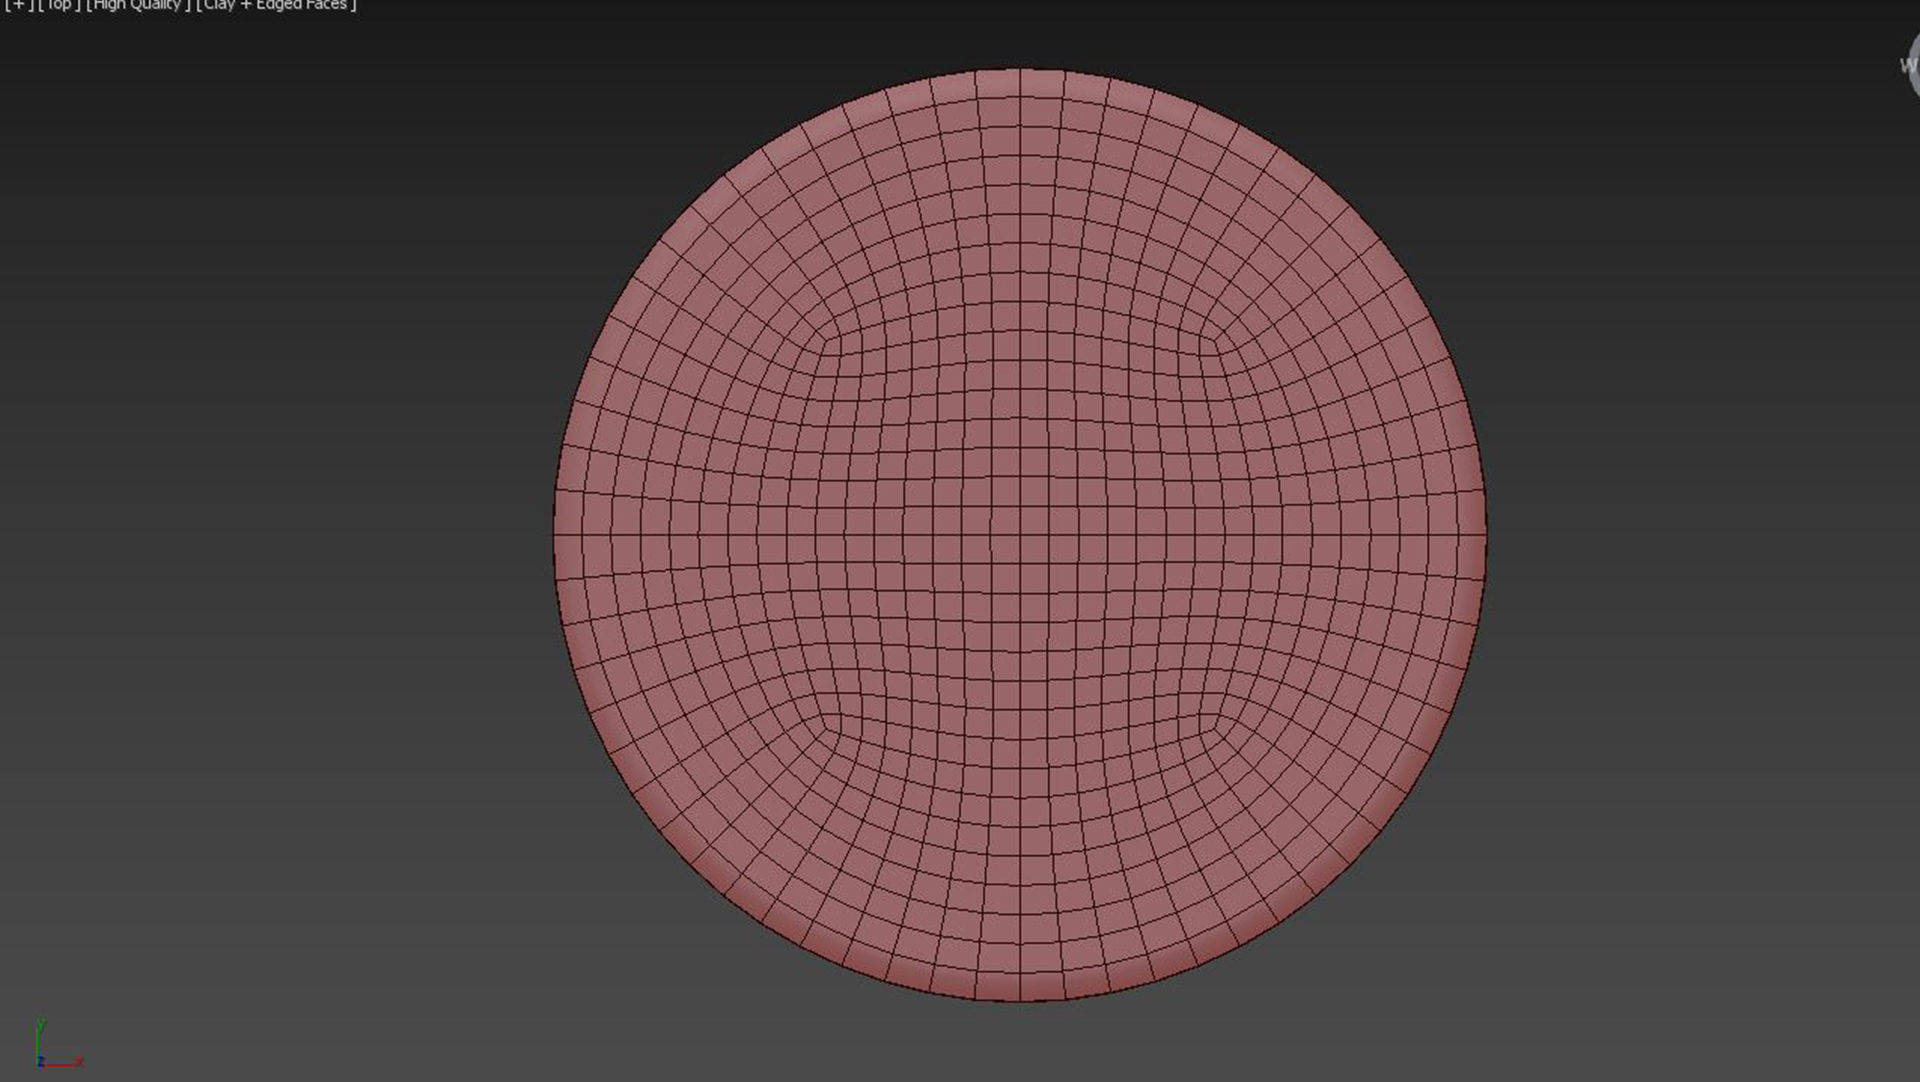Viewport: 1920px width, 1082px height.
Task: Click the topmost rim of the disc
Action: click(x=1020, y=71)
